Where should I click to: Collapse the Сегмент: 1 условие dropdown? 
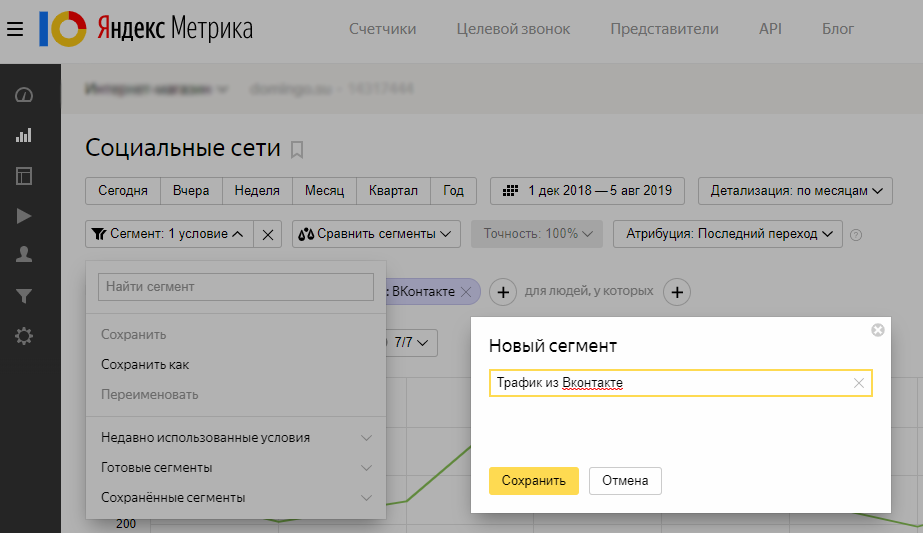[x=170, y=234]
